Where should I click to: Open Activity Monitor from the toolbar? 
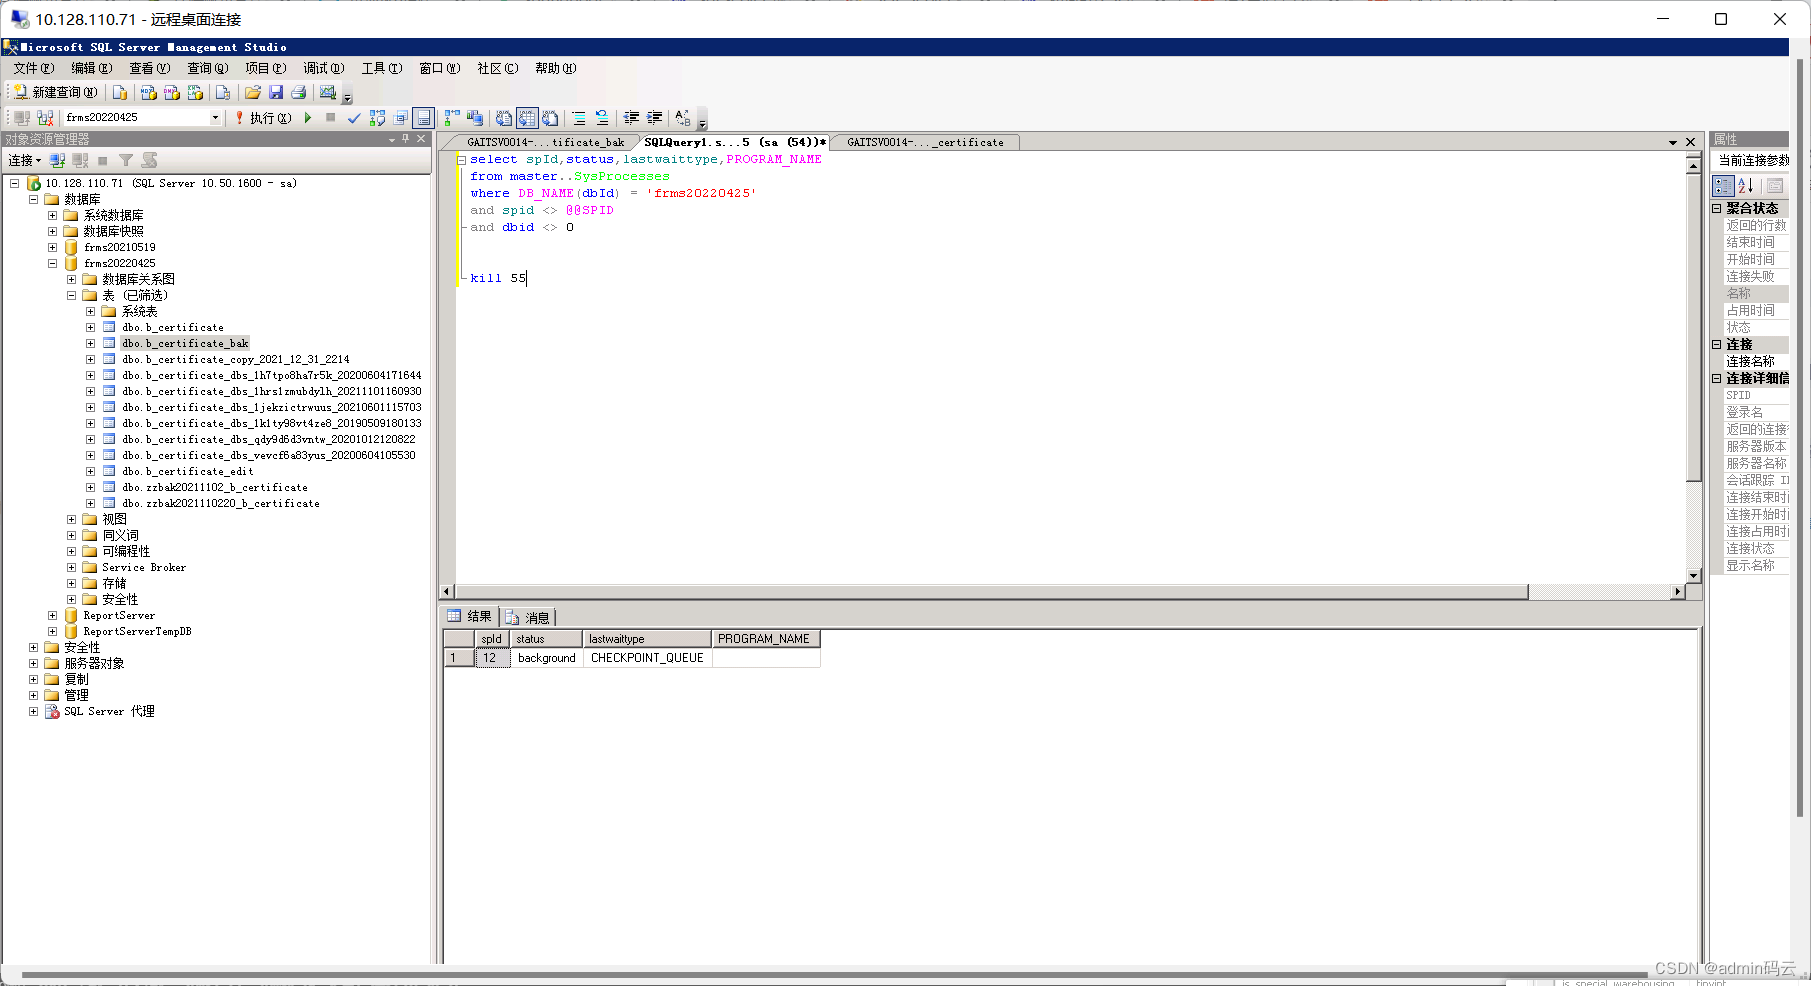[327, 92]
